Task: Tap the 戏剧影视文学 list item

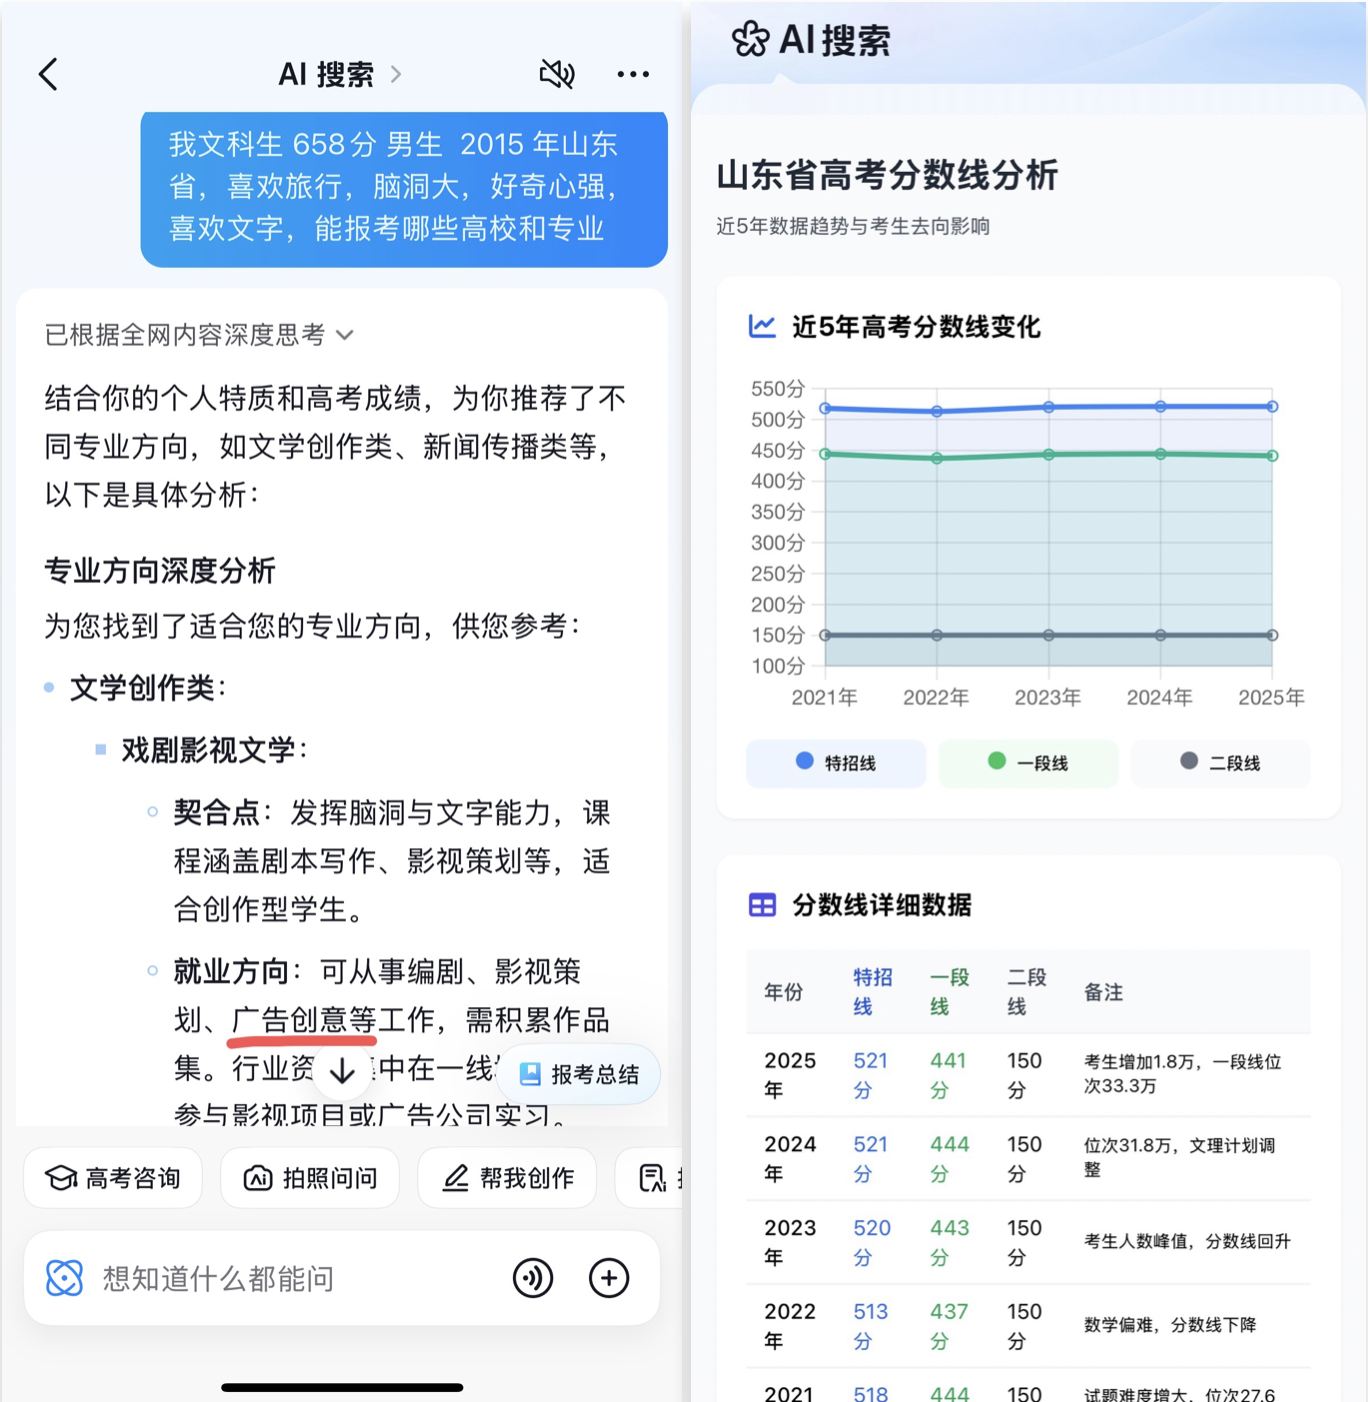Action: [215, 750]
